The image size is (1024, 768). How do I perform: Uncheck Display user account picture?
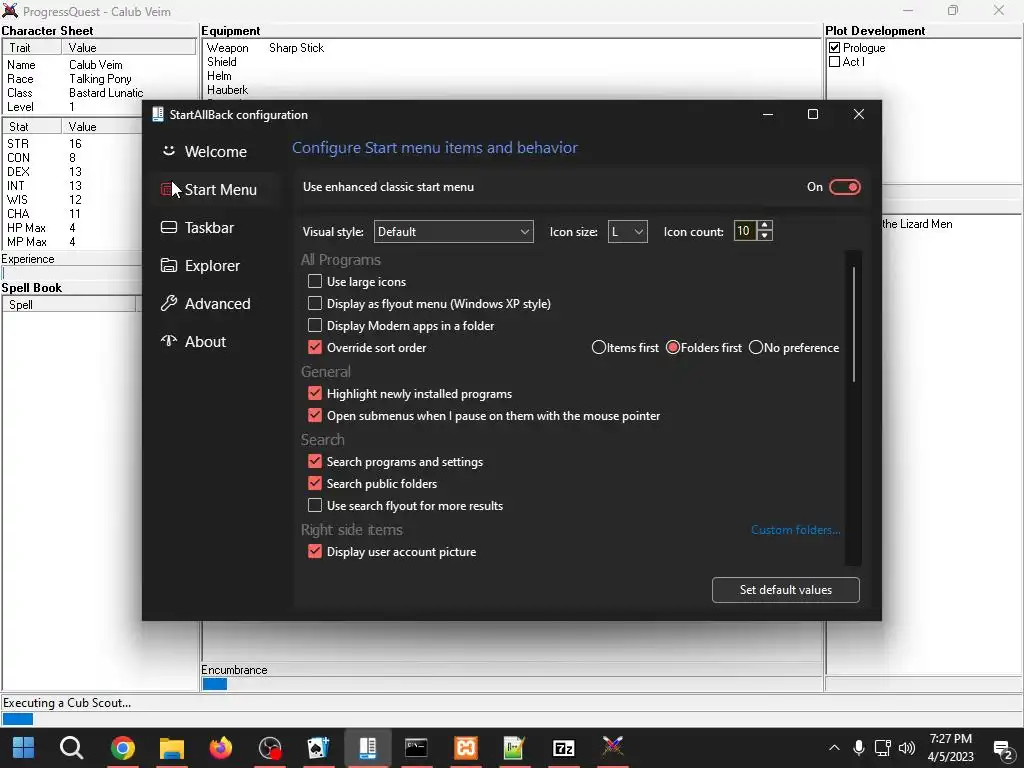315,551
